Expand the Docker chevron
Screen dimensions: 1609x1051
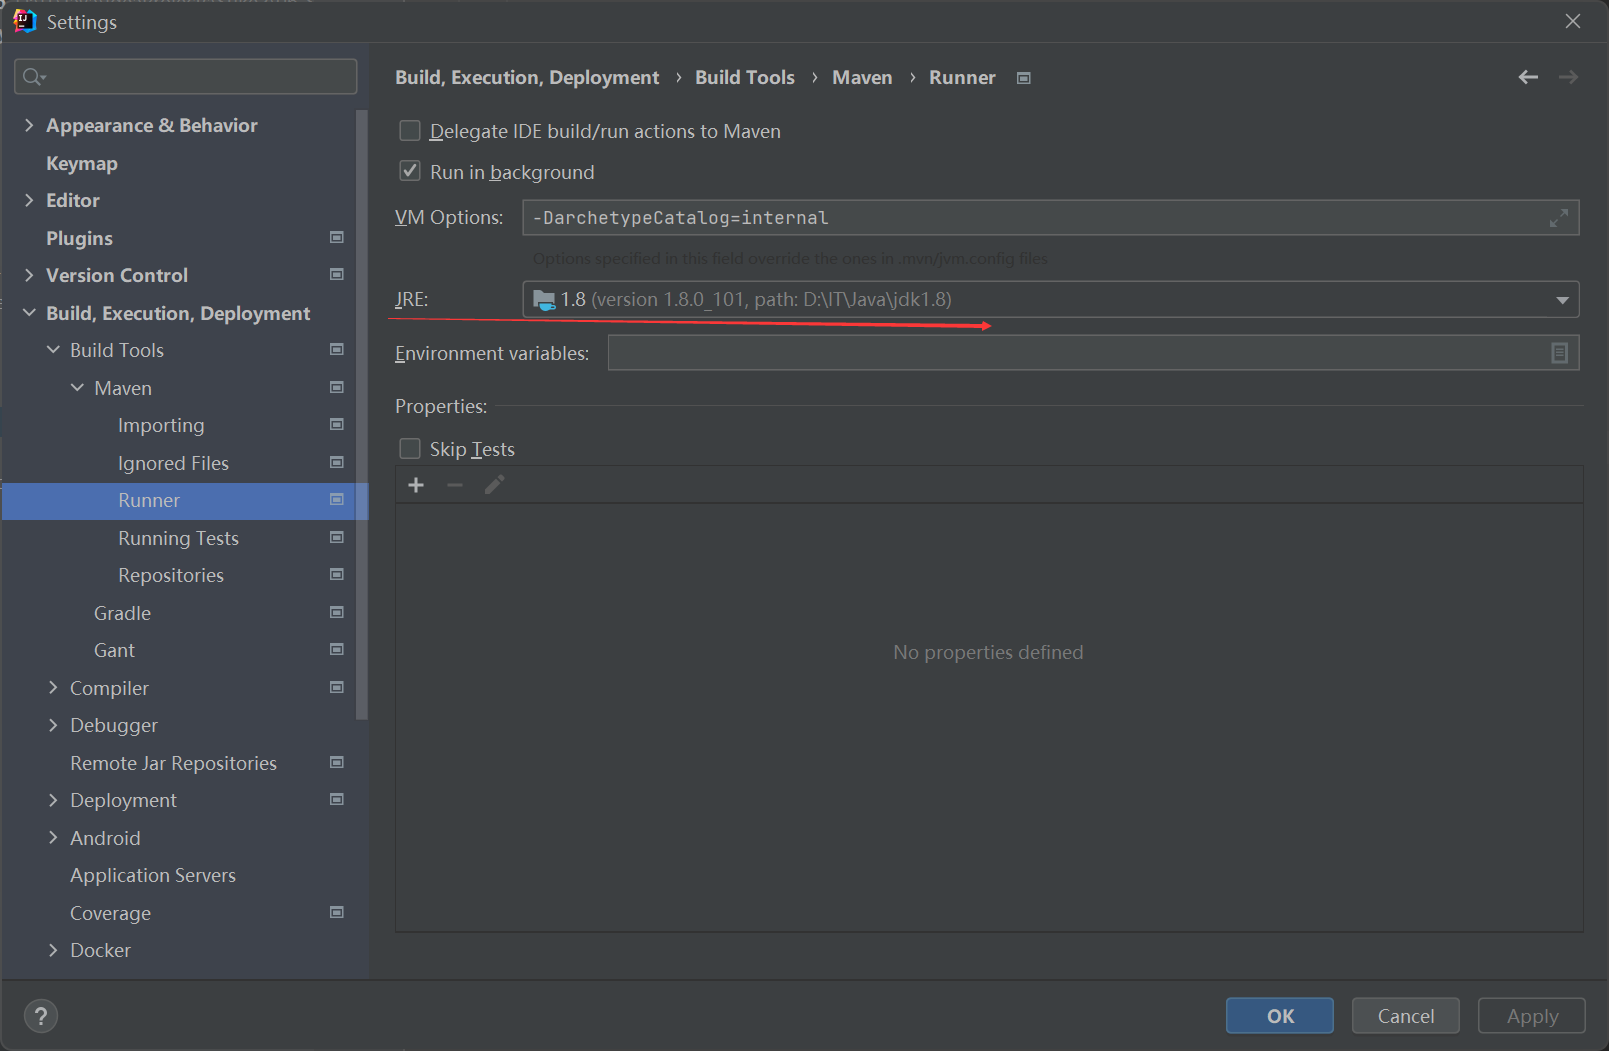53,950
